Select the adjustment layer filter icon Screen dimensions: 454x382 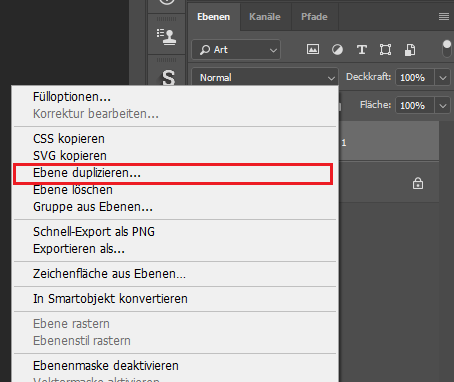(337, 50)
